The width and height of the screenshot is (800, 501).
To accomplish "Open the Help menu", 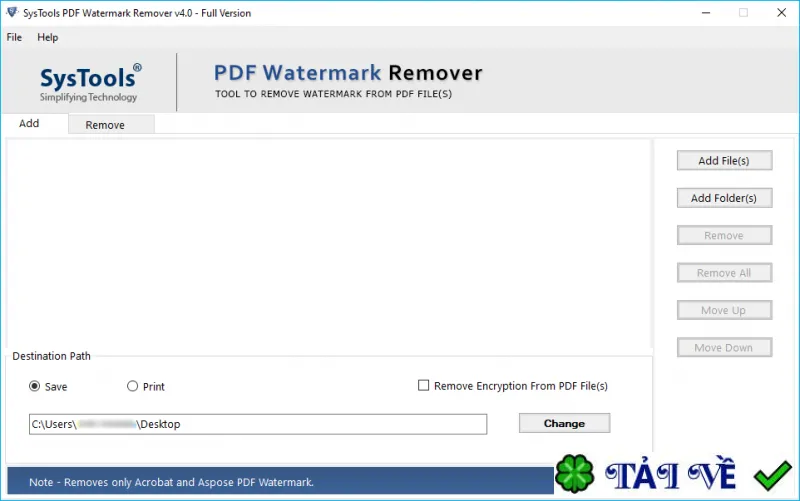I will 47,37.
